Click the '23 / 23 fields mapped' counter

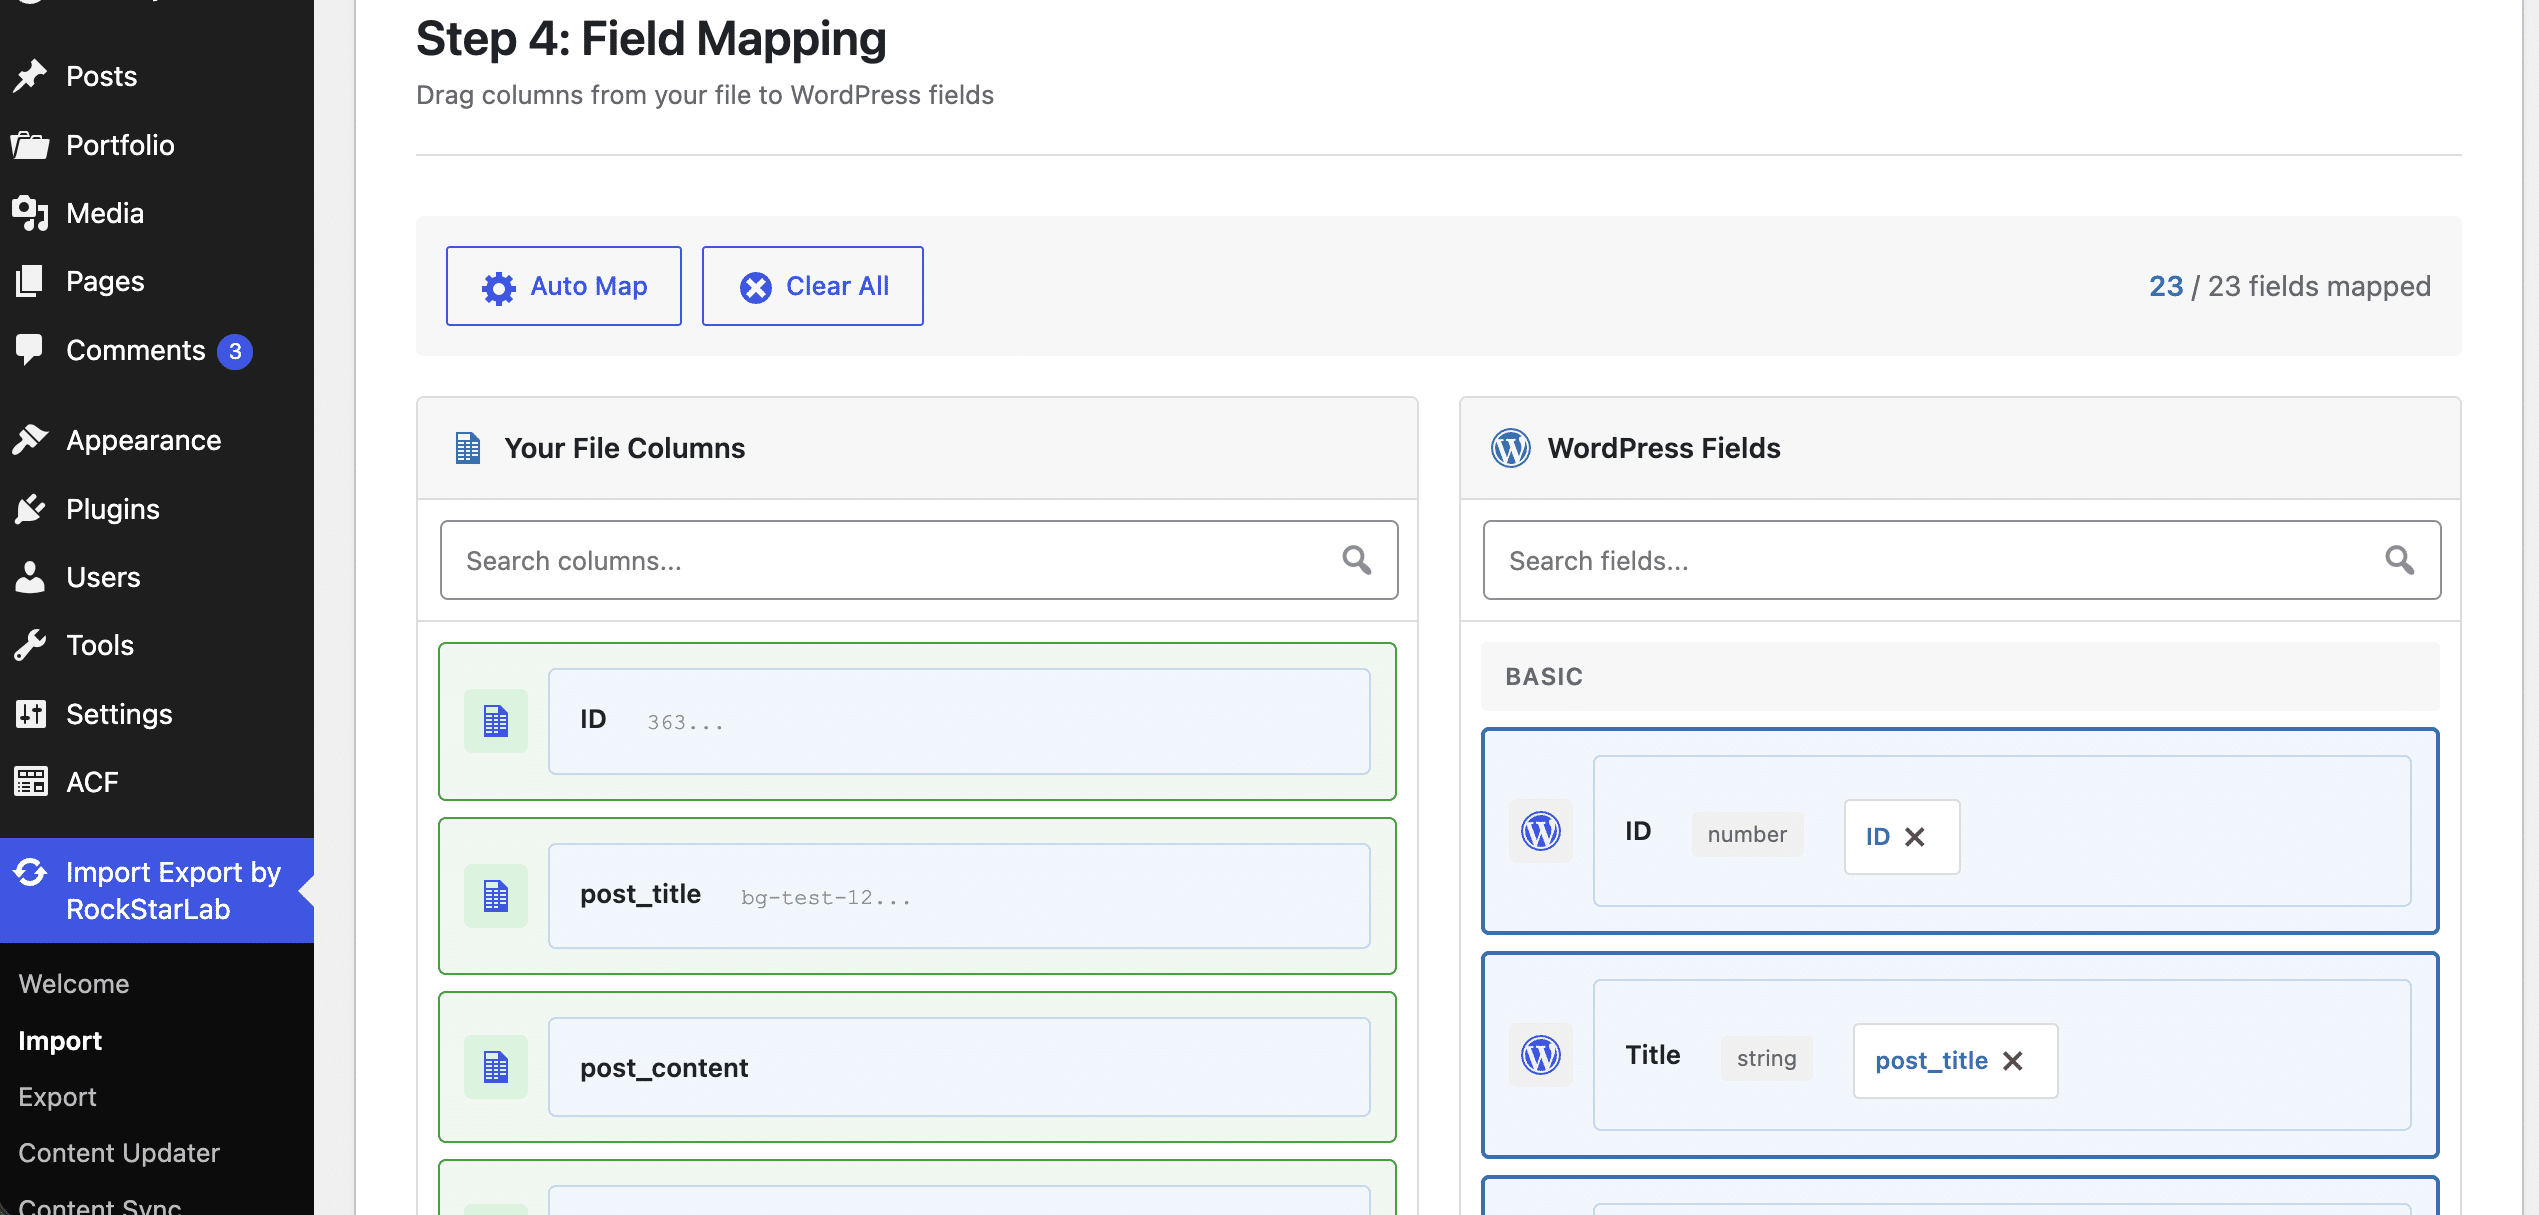[2290, 286]
